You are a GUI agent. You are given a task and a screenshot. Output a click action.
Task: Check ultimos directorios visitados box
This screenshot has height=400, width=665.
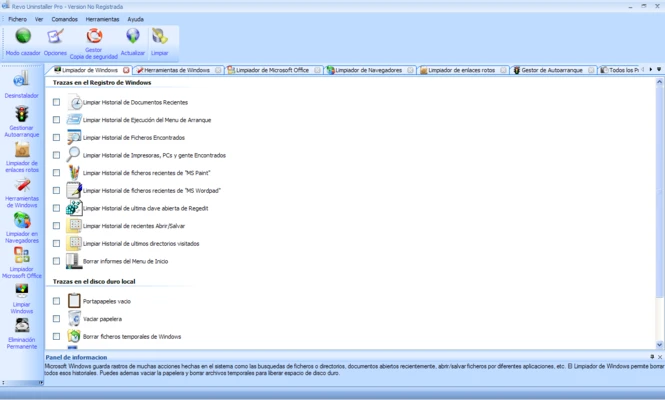[x=56, y=243]
